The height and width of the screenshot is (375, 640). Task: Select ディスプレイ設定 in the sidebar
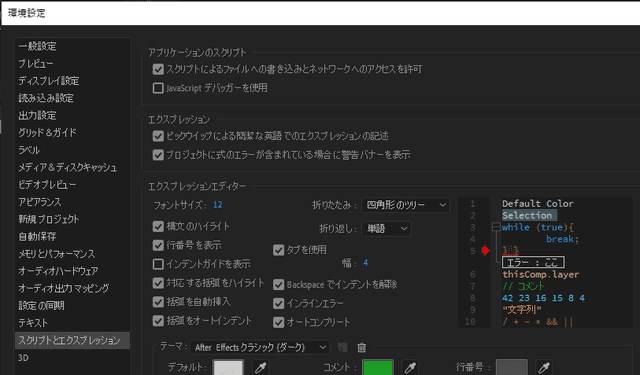point(72,81)
